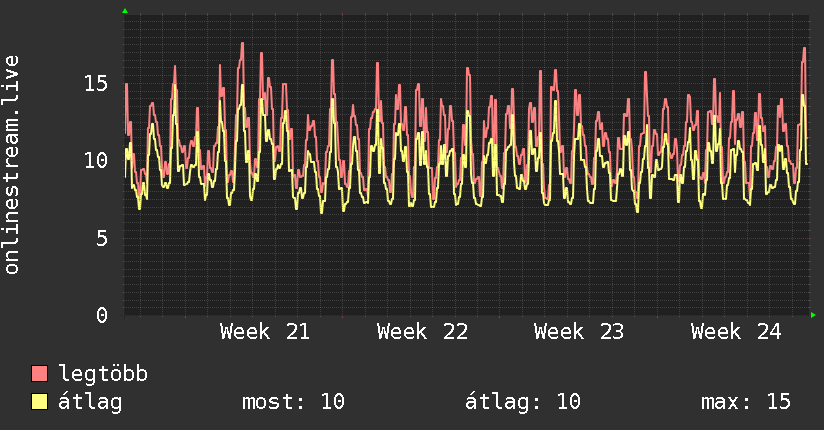Click the green arrow atop the y-axis
The width and height of the screenshot is (824, 430).
(x=125, y=11)
